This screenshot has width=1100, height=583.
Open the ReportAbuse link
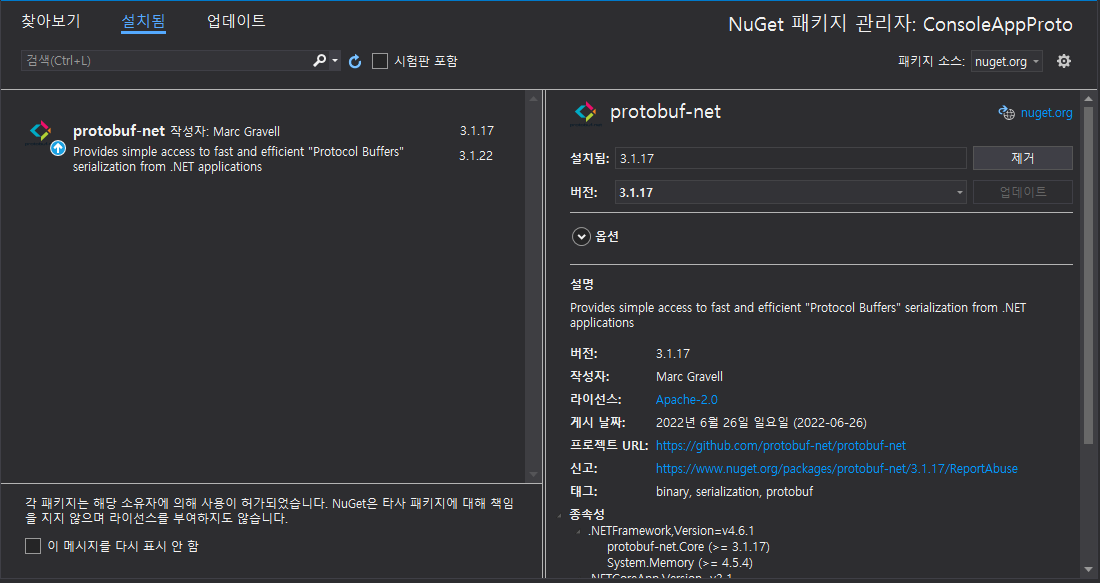(837, 469)
